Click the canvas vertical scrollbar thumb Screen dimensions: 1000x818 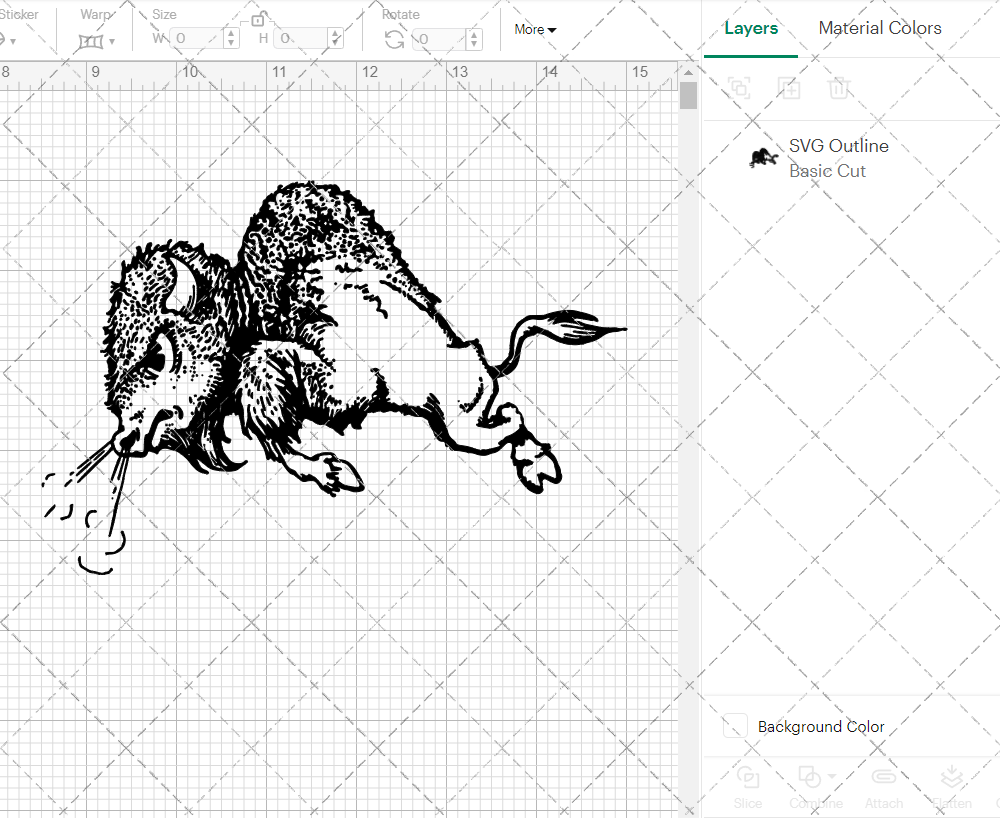pyautogui.click(x=688, y=96)
